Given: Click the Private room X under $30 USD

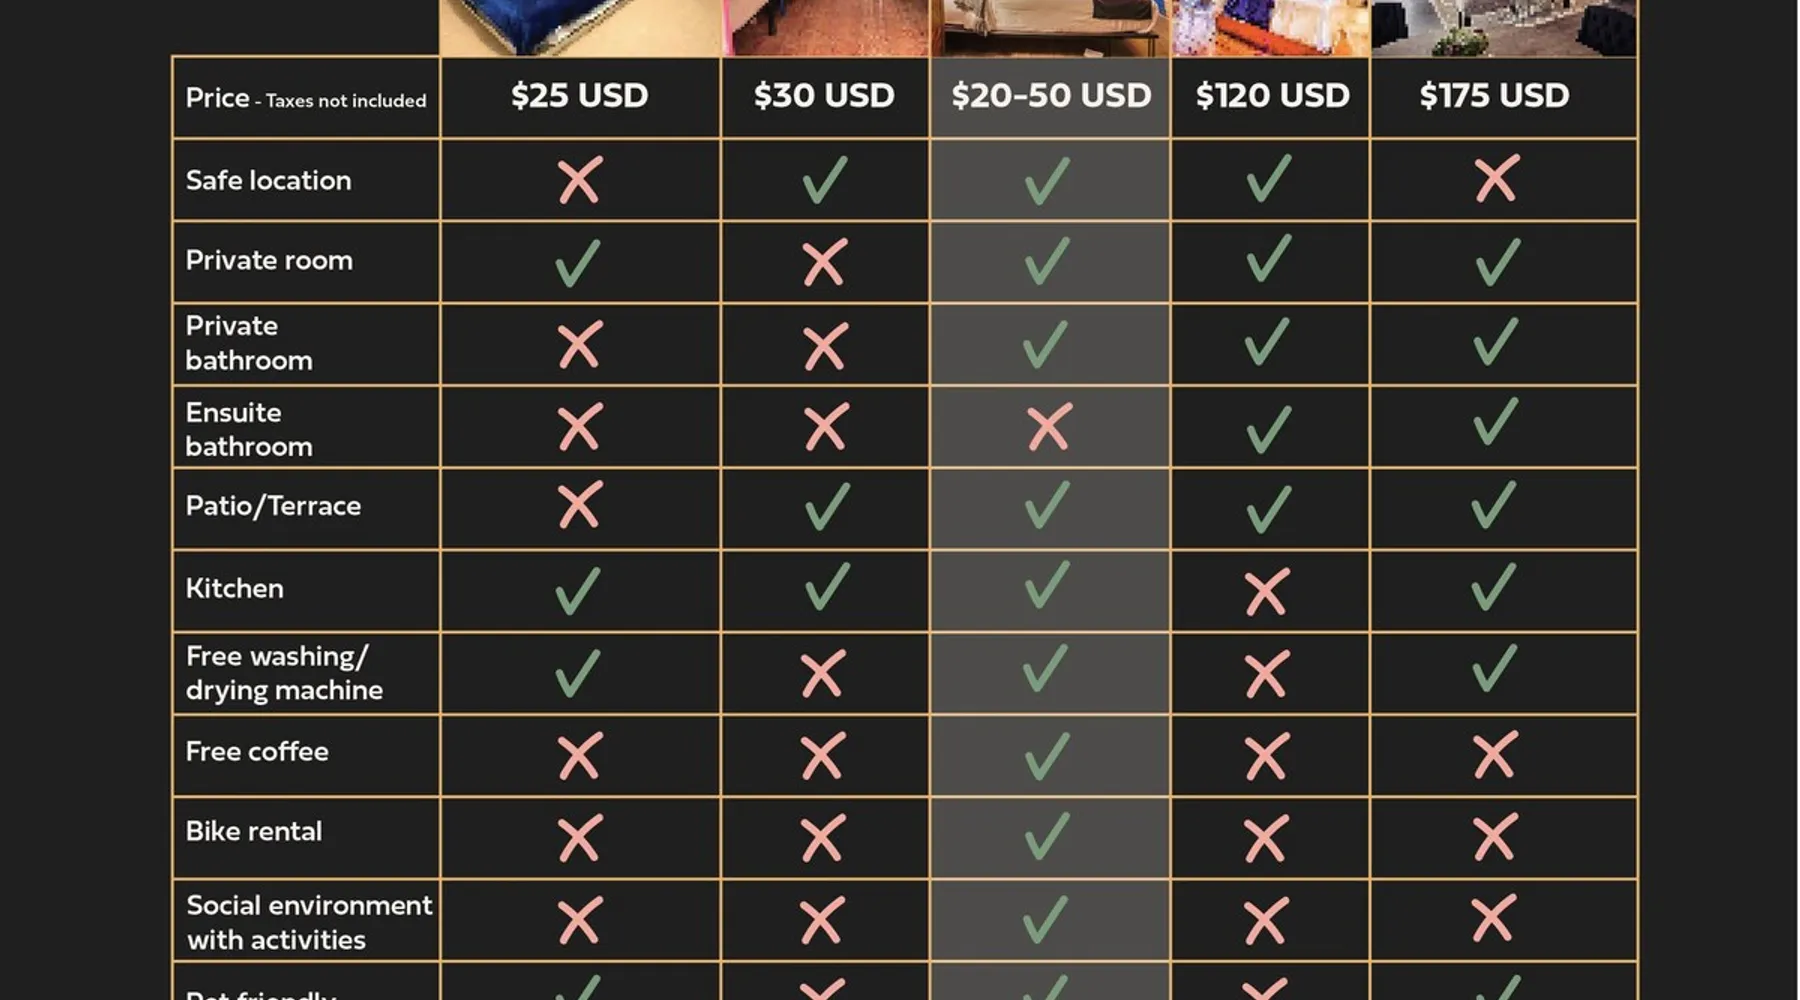Looking at the screenshot, I should [824, 262].
